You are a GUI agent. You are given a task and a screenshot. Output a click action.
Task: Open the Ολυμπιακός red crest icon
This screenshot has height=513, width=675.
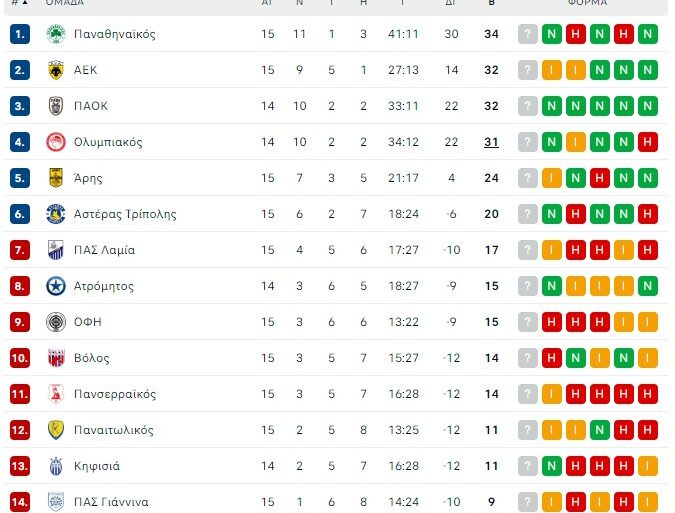click(x=55, y=142)
